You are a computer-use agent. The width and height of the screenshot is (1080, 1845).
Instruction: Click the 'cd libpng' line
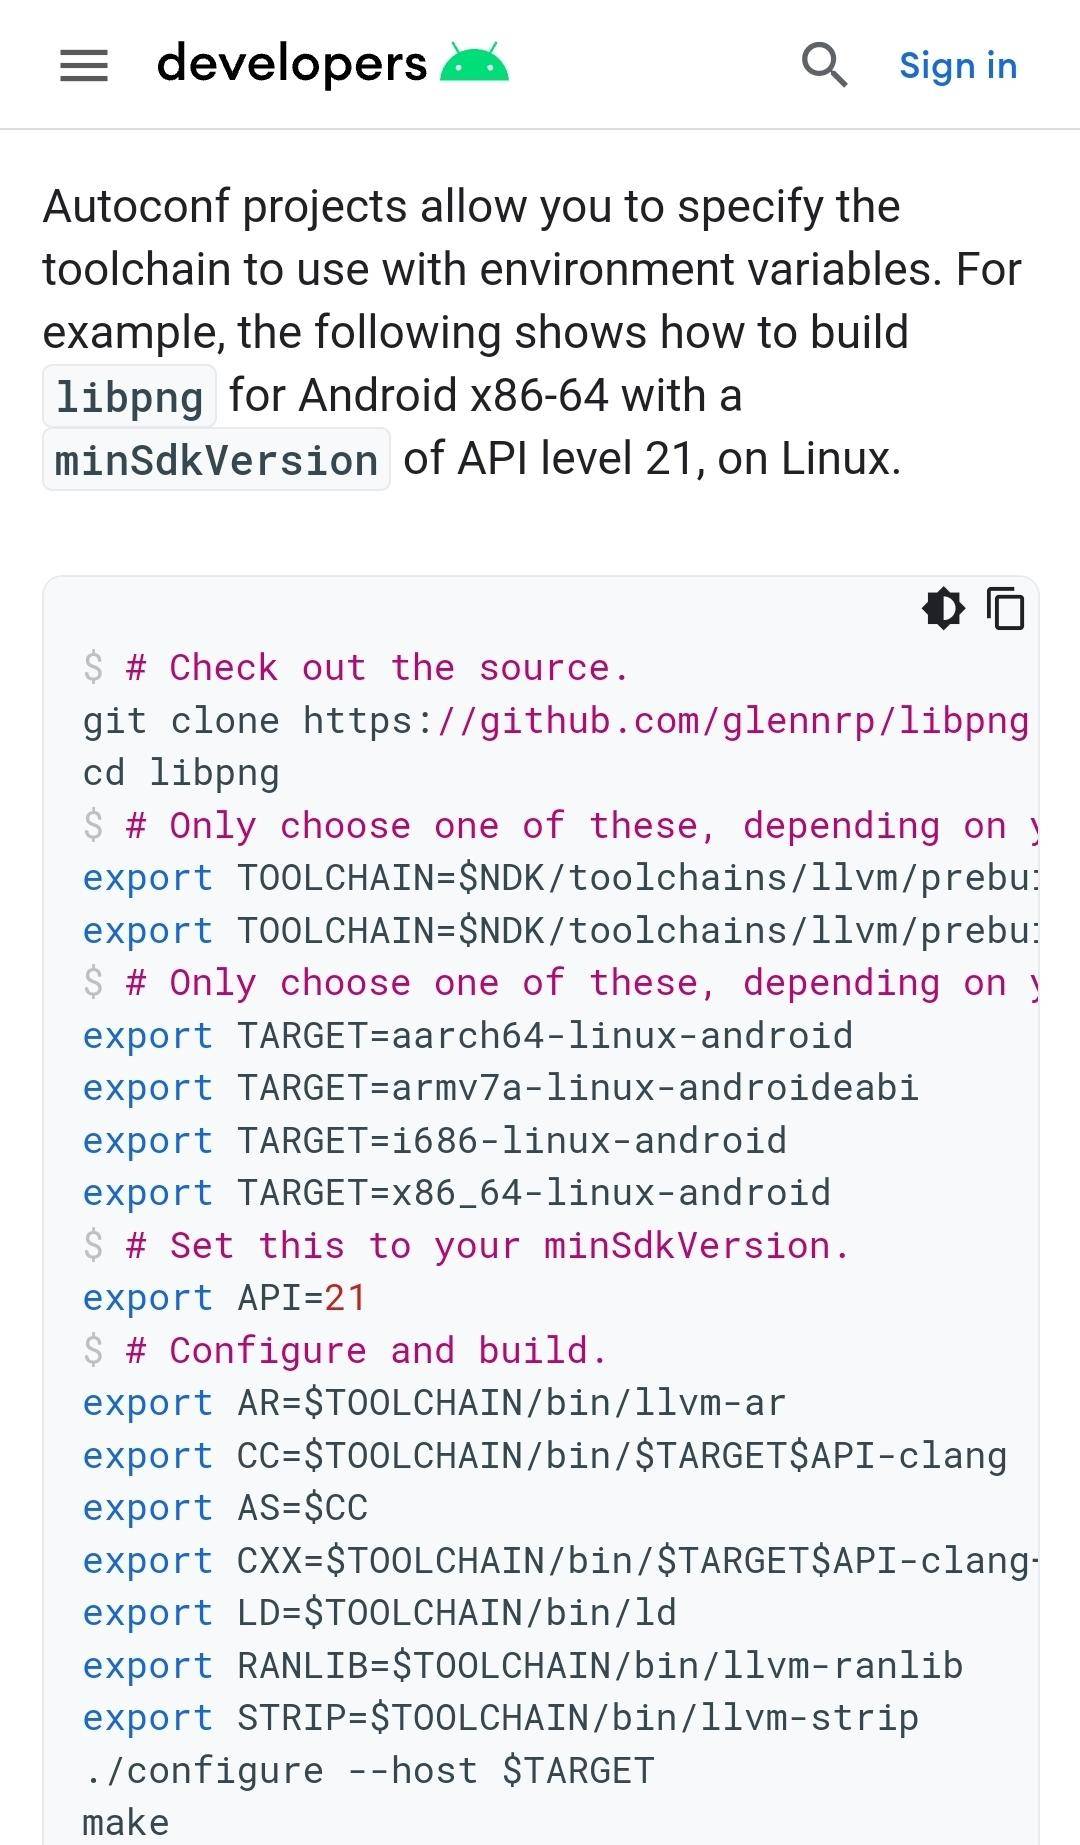click(x=181, y=773)
